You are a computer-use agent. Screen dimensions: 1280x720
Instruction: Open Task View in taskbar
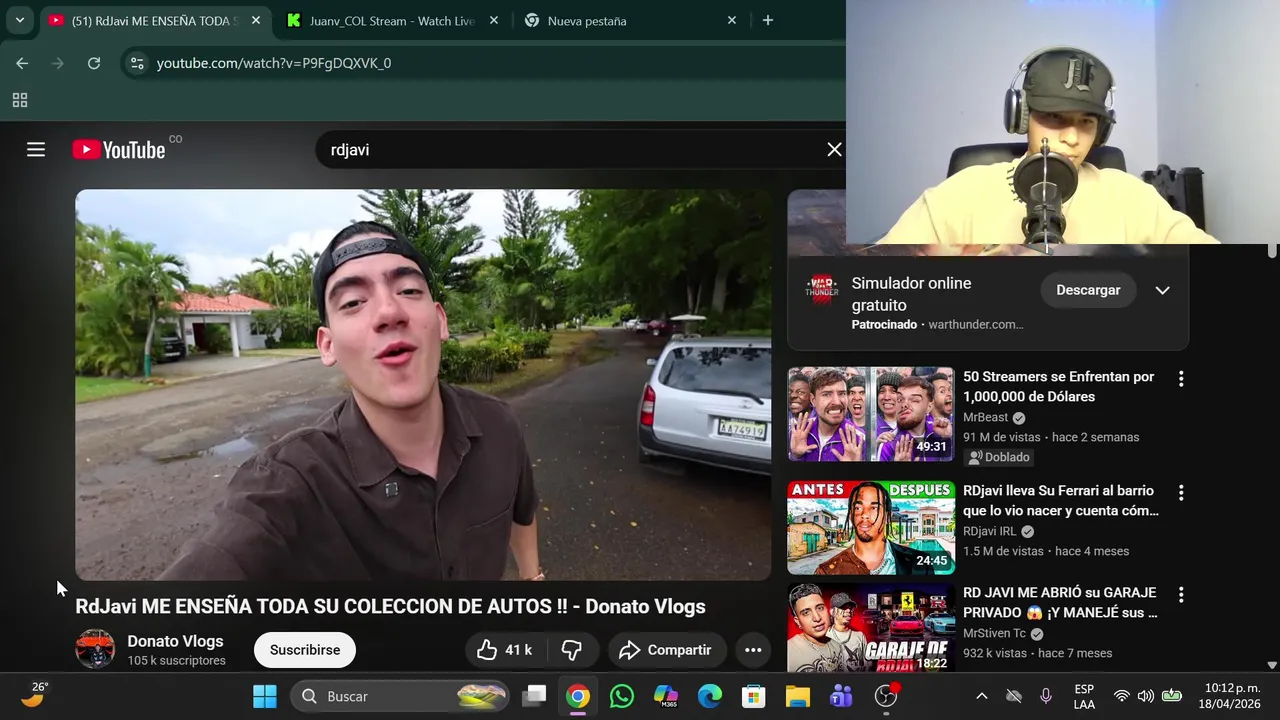[x=536, y=696]
